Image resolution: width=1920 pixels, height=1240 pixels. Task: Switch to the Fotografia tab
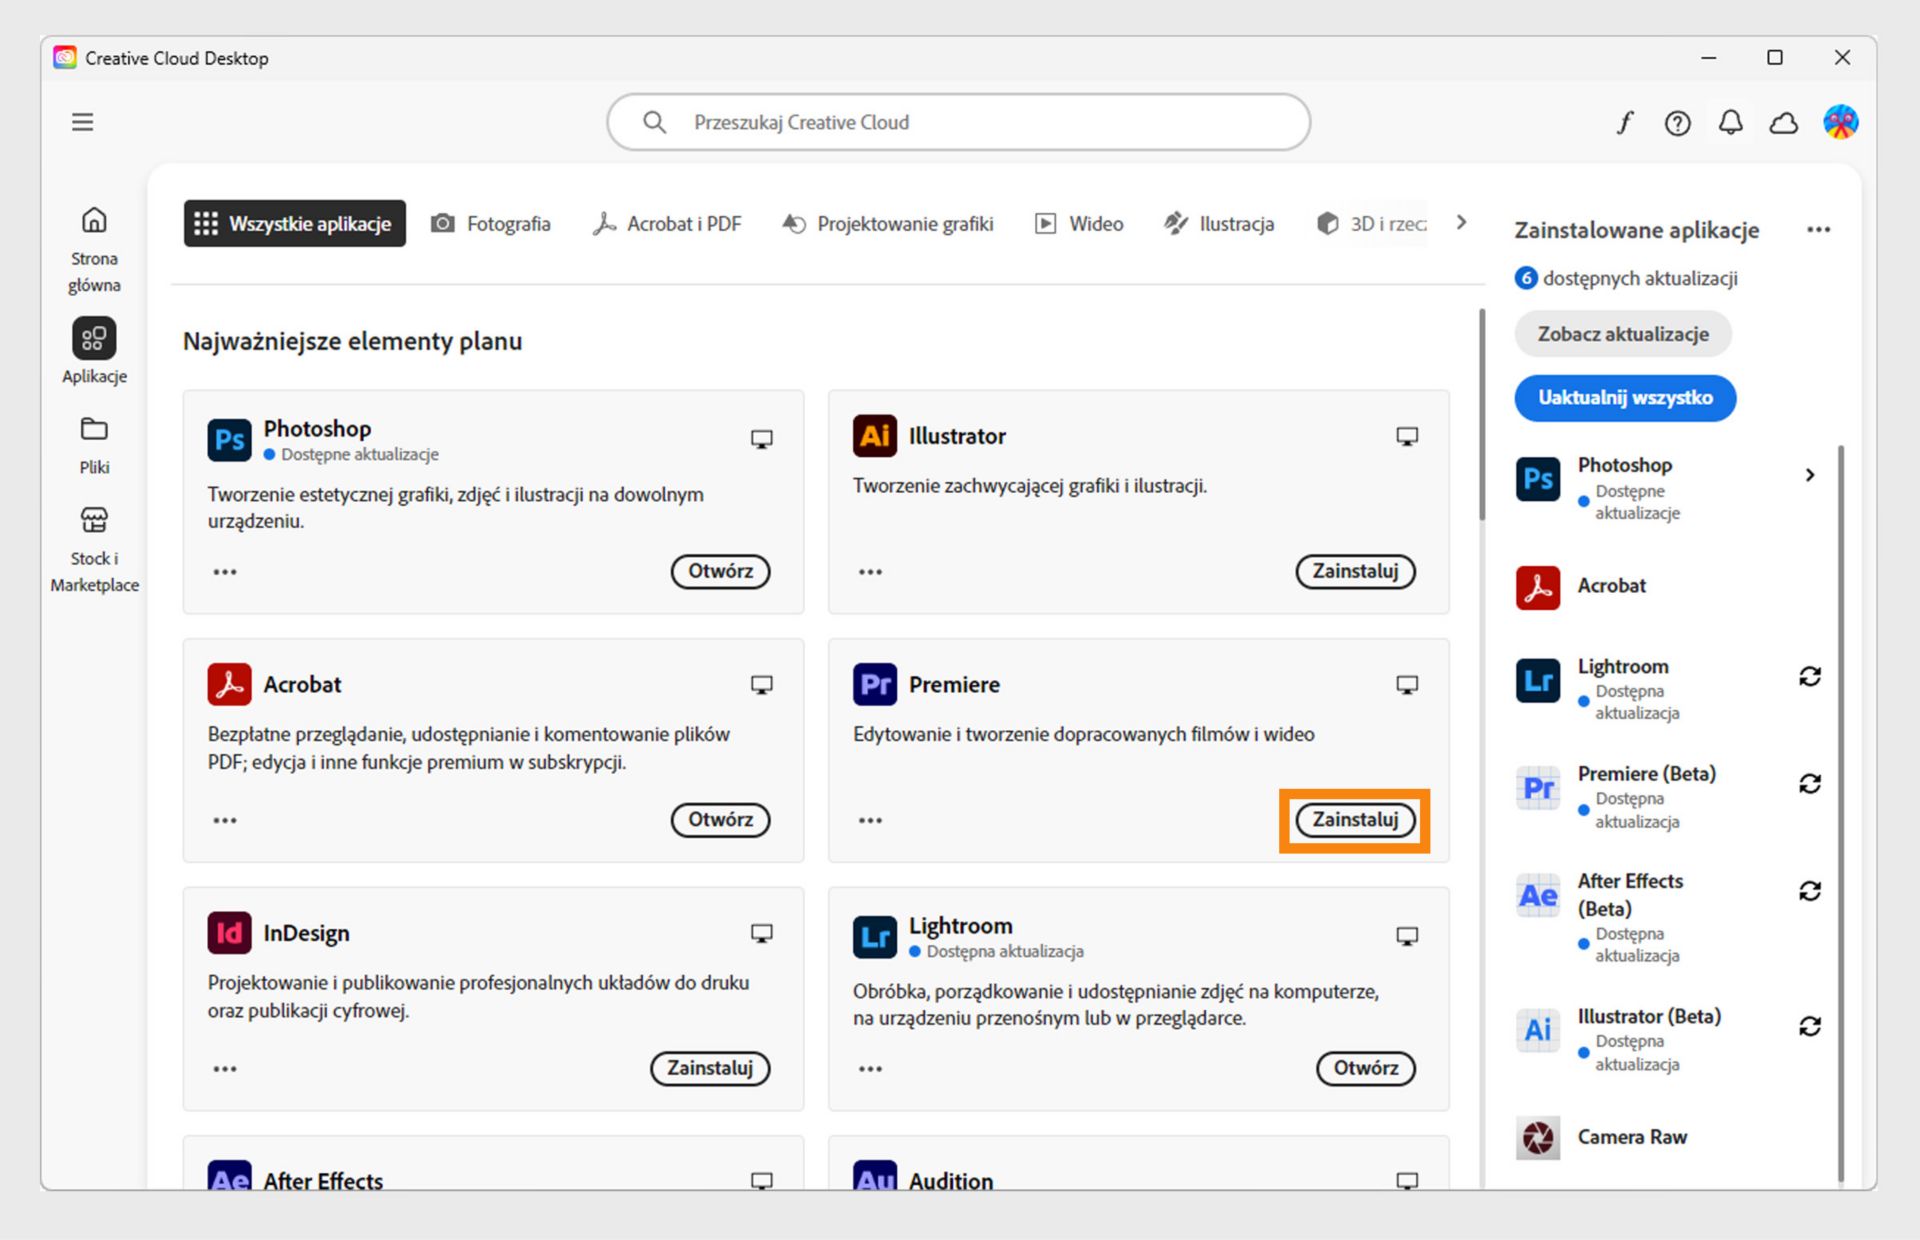click(491, 223)
